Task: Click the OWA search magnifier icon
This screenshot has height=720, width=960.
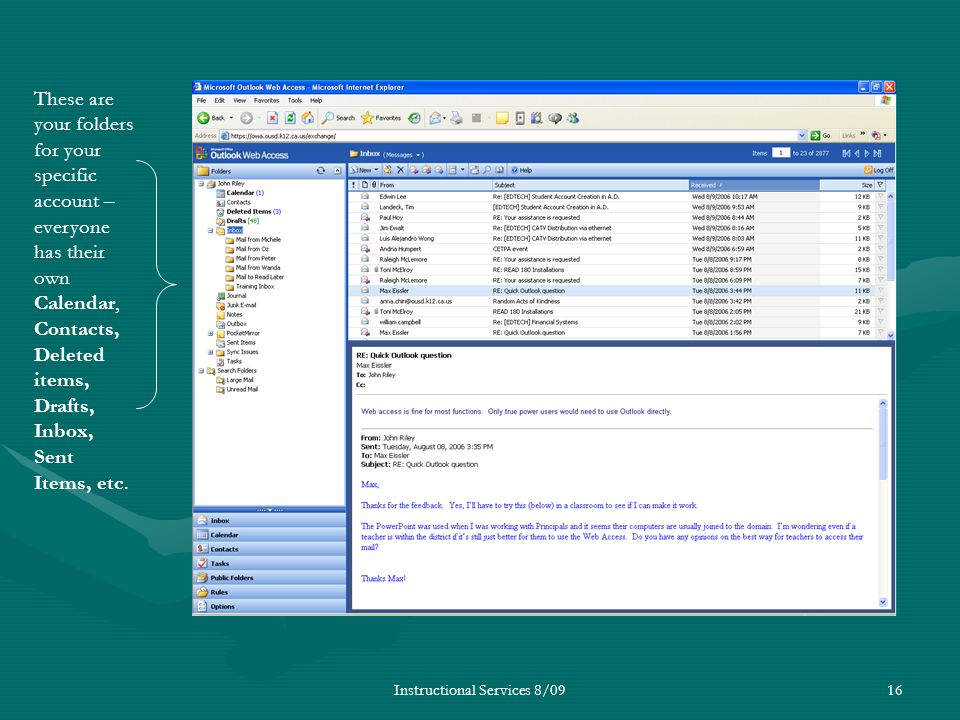Action: click(487, 170)
